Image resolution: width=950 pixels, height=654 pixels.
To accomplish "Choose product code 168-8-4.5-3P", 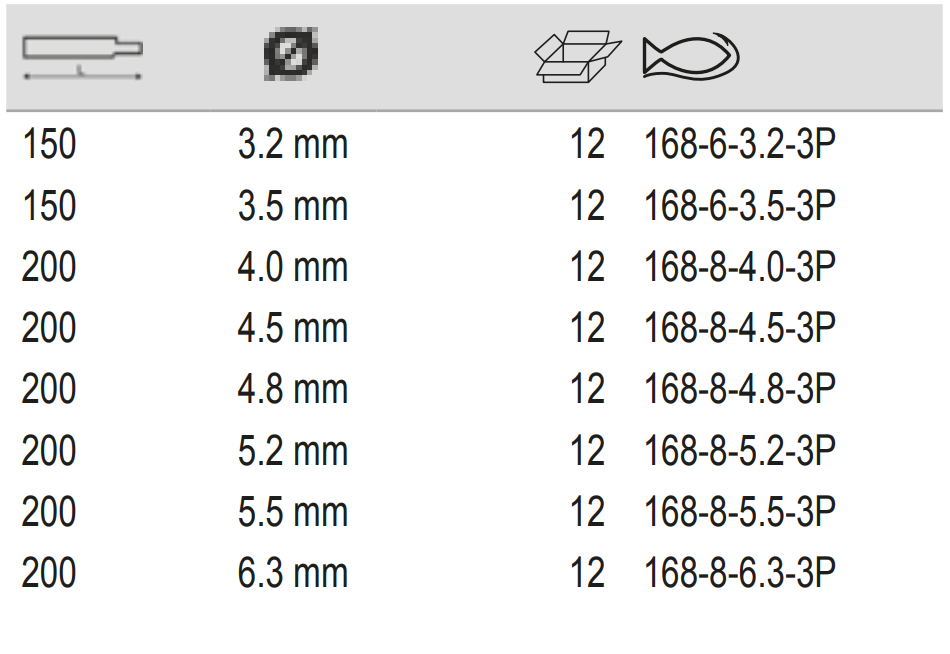I will click(x=739, y=329).
